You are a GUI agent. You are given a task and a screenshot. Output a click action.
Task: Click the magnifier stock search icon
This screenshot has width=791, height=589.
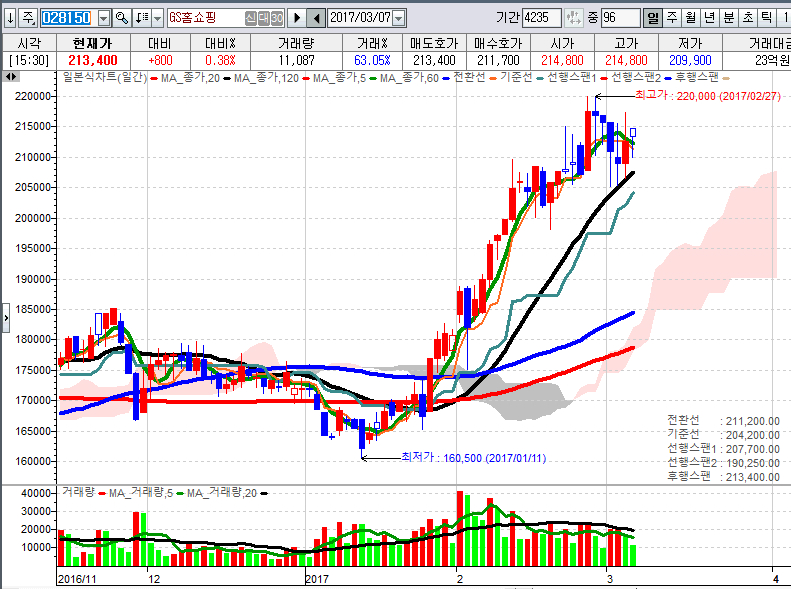(122, 18)
